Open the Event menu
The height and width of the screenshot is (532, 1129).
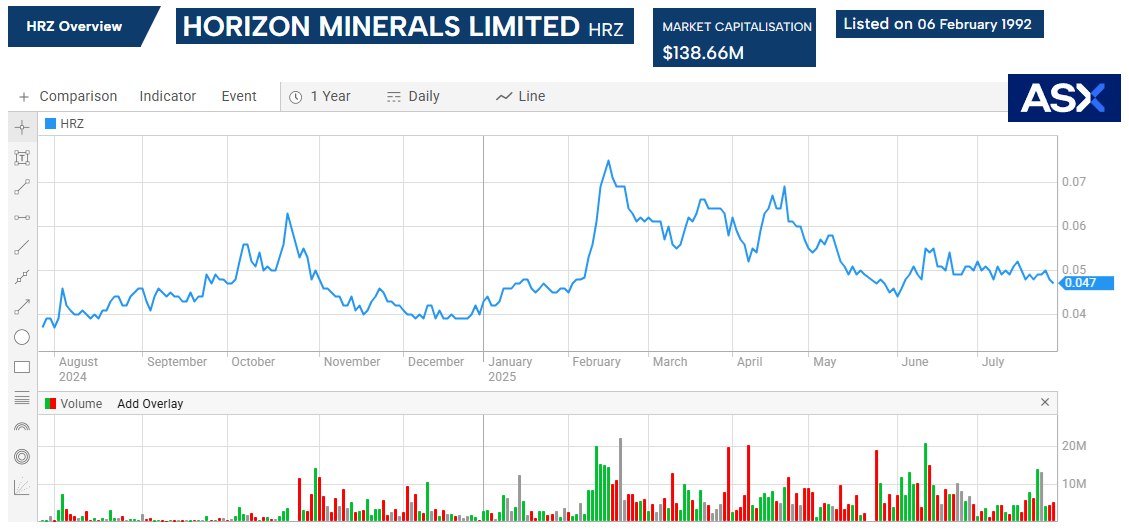pos(239,97)
